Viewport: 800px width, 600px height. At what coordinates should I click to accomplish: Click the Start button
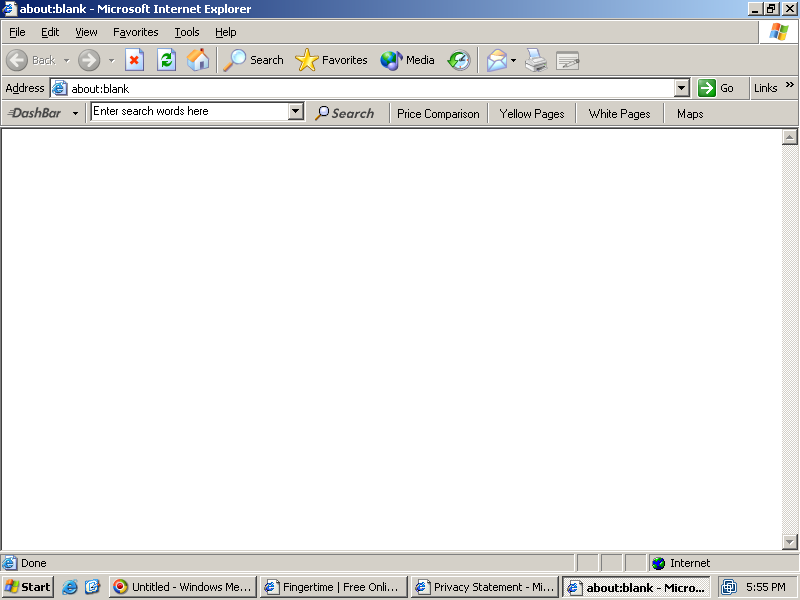click(x=28, y=587)
